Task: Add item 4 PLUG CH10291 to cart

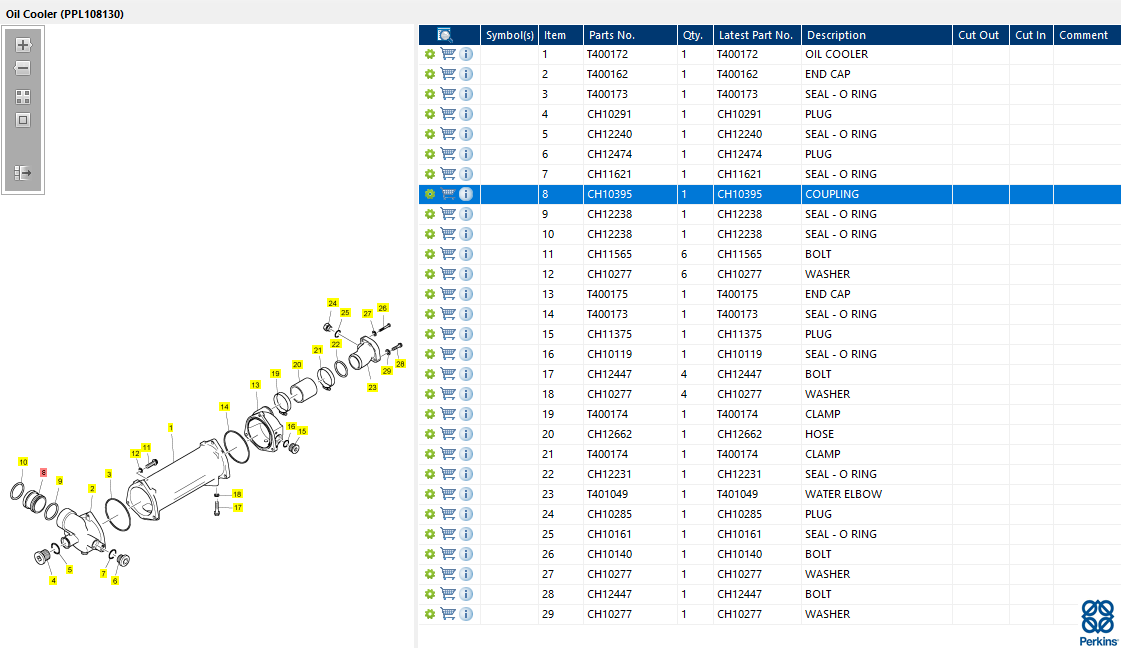Action: (448, 114)
